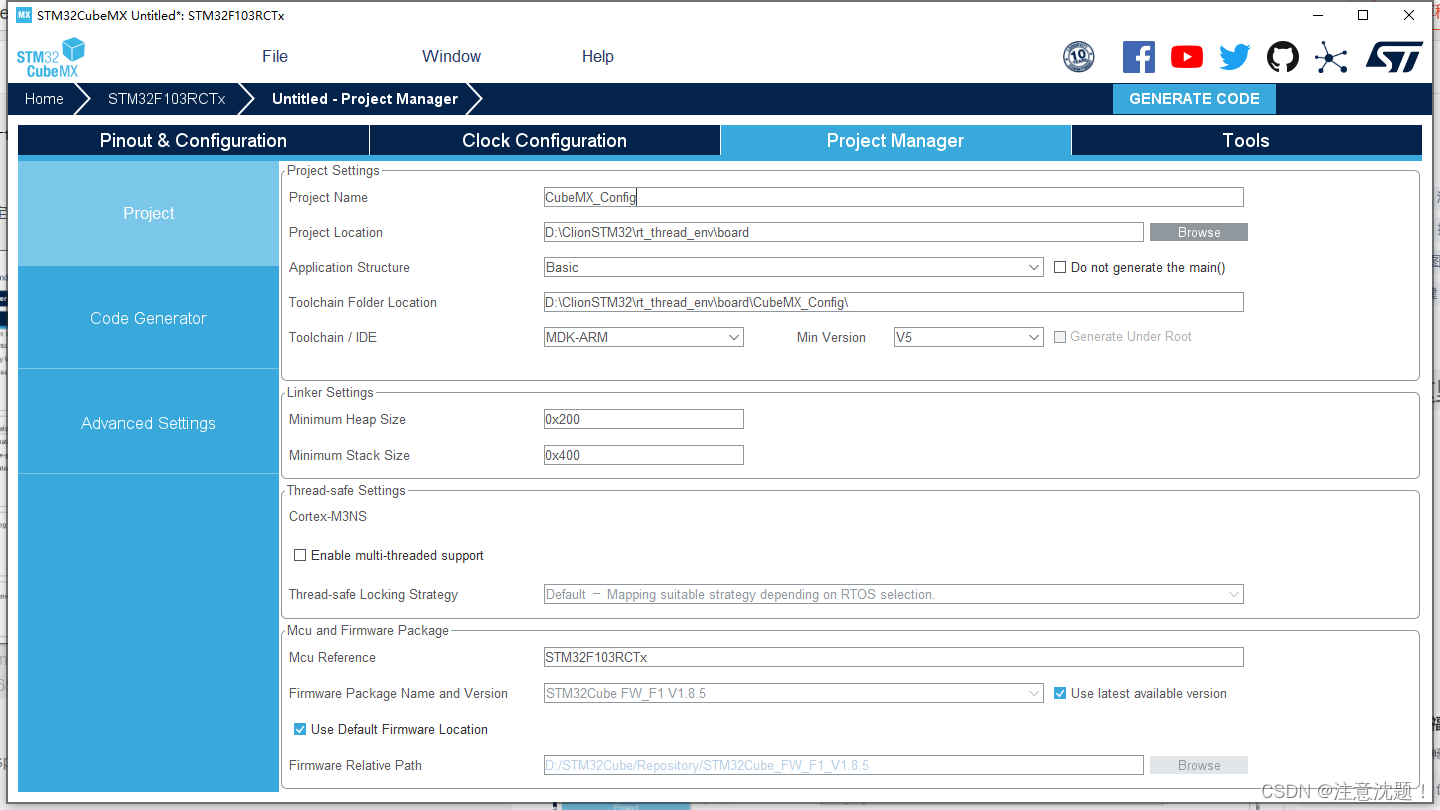Browse for Firmware Relative Path
The height and width of the screenshot is (810, 1440).
click(x=1199, y=765)
